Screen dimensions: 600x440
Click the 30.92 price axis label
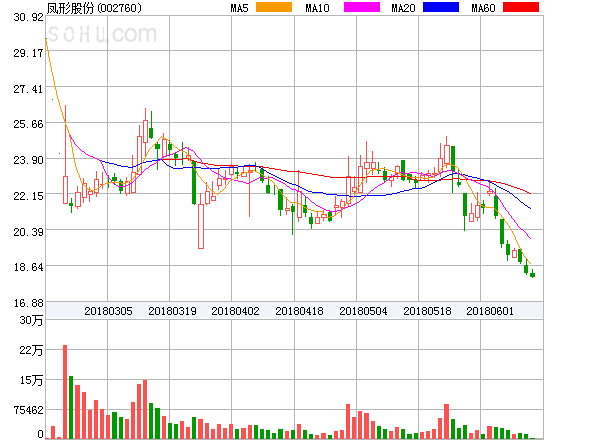click(28, 17)
